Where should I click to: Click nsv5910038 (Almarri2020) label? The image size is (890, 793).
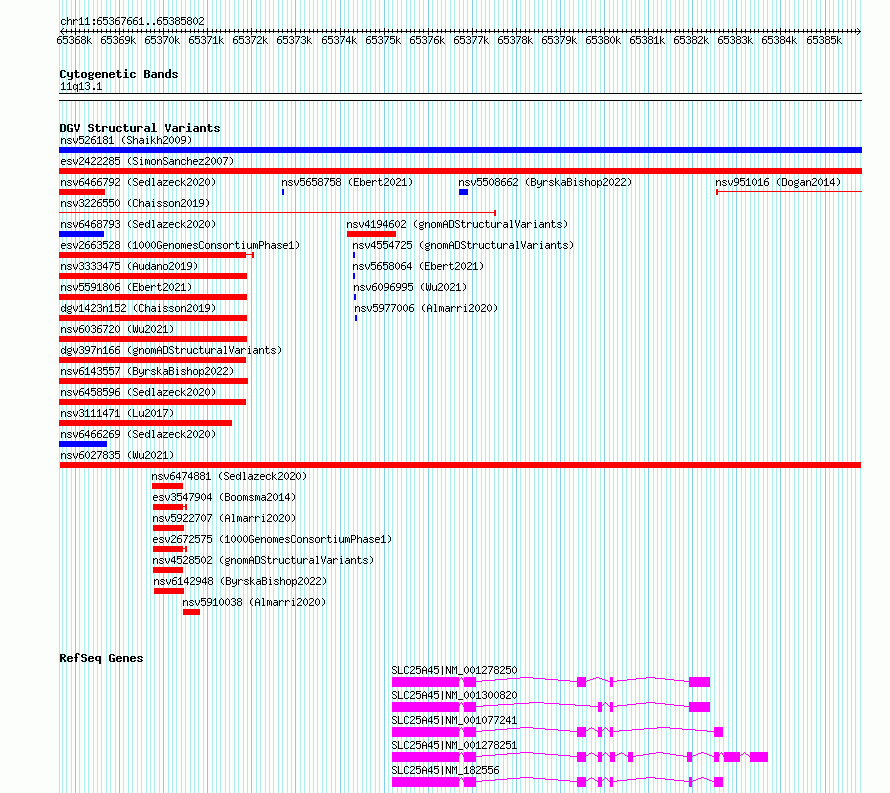(254, 602)
